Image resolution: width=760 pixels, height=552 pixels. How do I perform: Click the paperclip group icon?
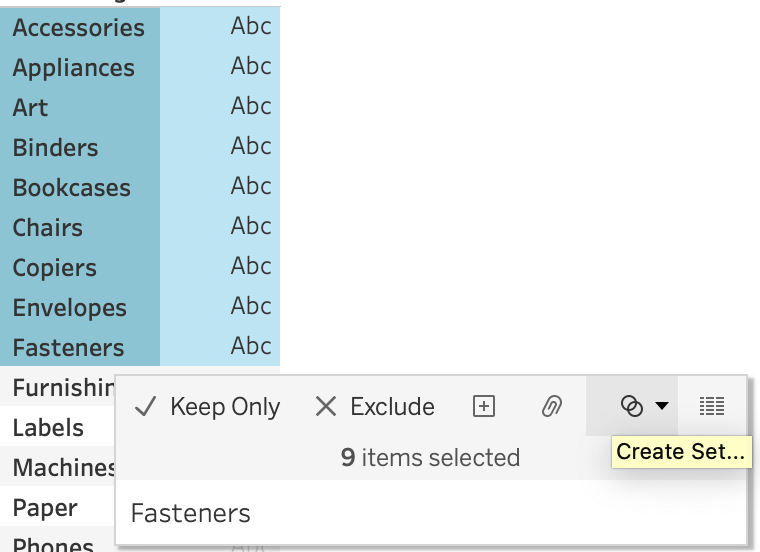pos(551,406)
